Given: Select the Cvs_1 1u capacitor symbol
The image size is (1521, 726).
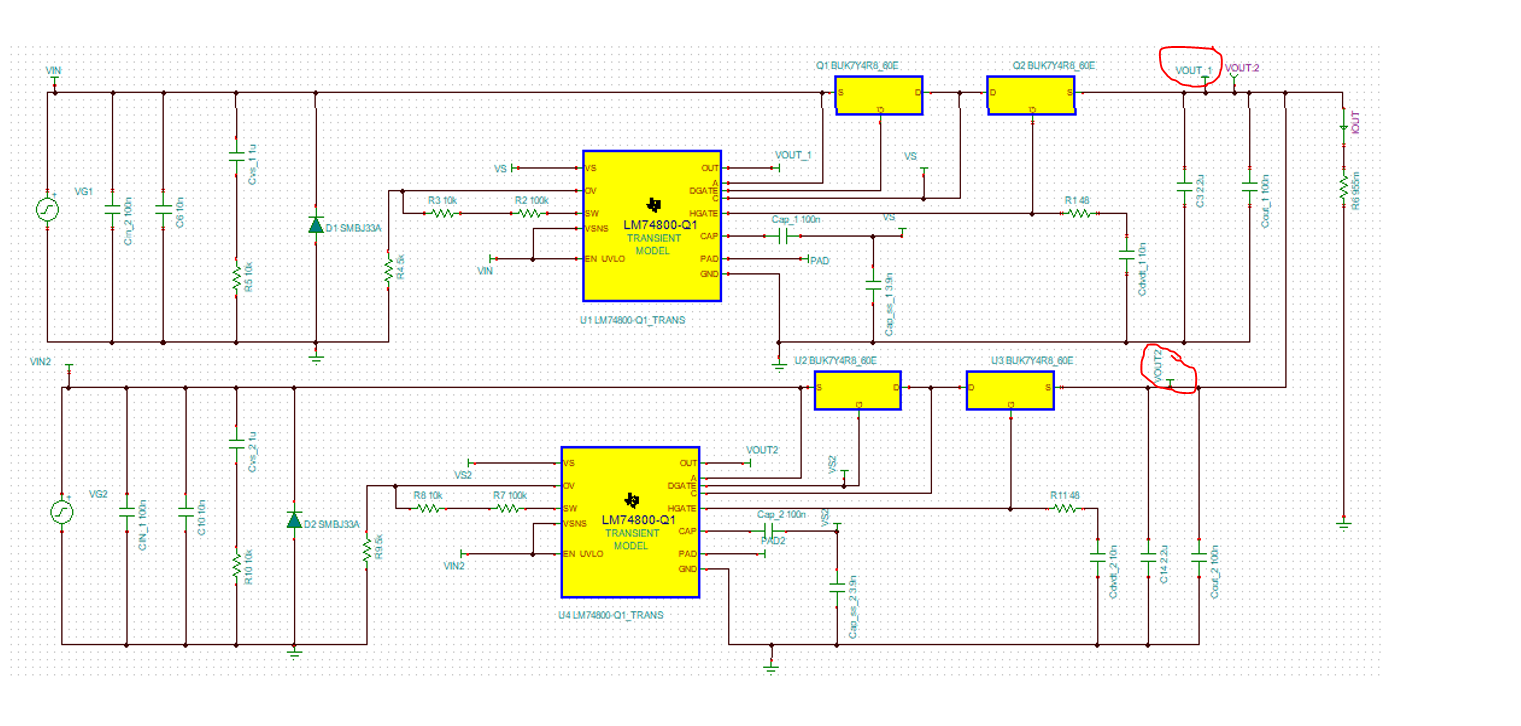Looking at the screenshot, I should (x=236, y=157).
